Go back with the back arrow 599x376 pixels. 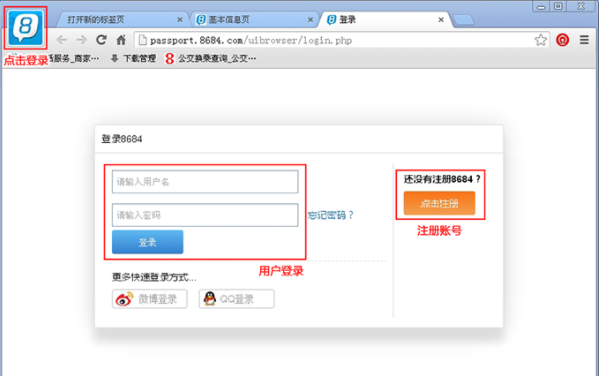coord(62,40)
